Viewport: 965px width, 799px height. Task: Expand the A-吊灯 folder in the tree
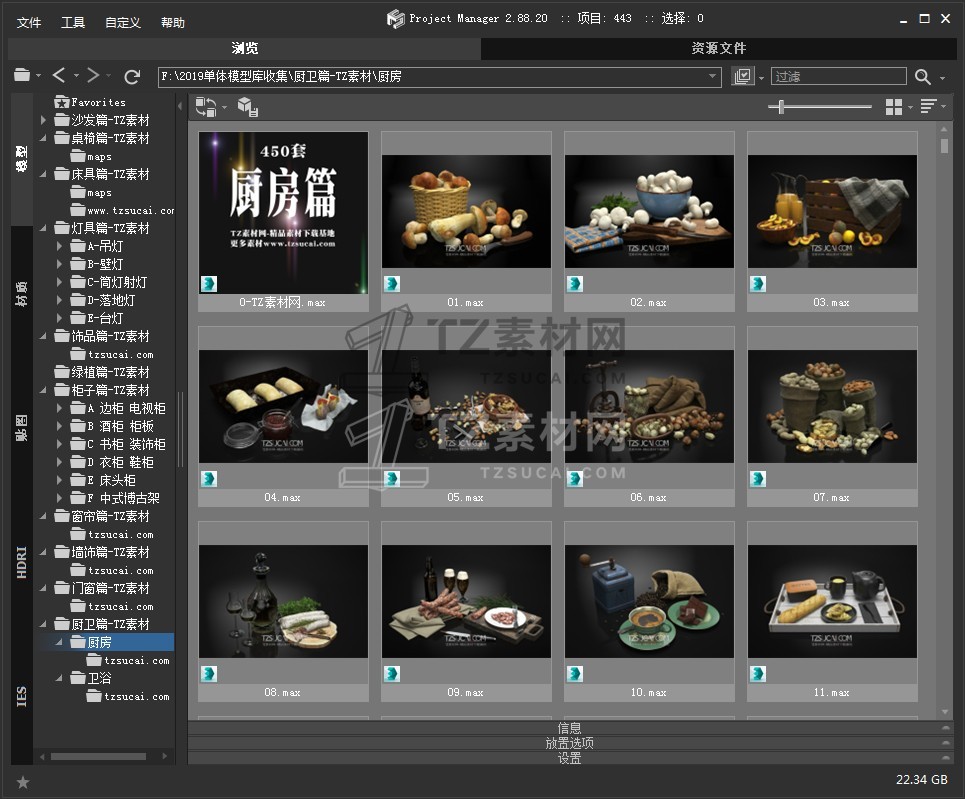(60, 246)
